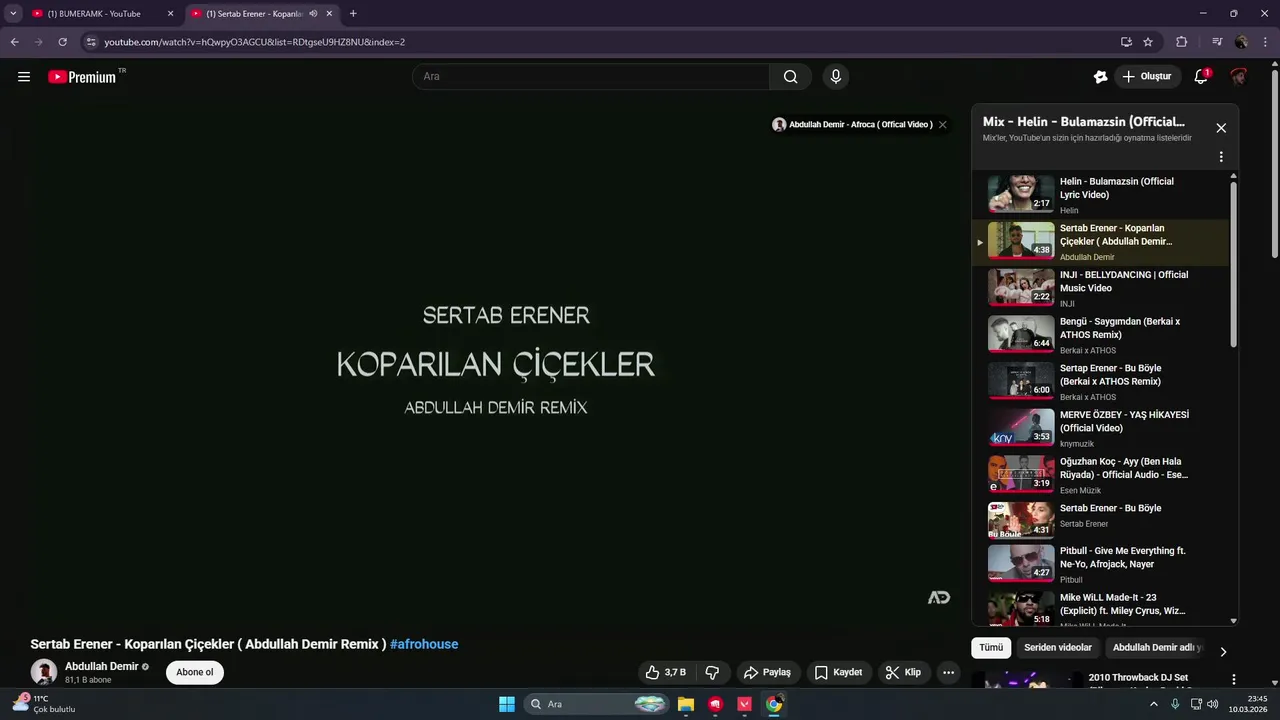Open File Explorer from the taskbar

click(686, 704)
